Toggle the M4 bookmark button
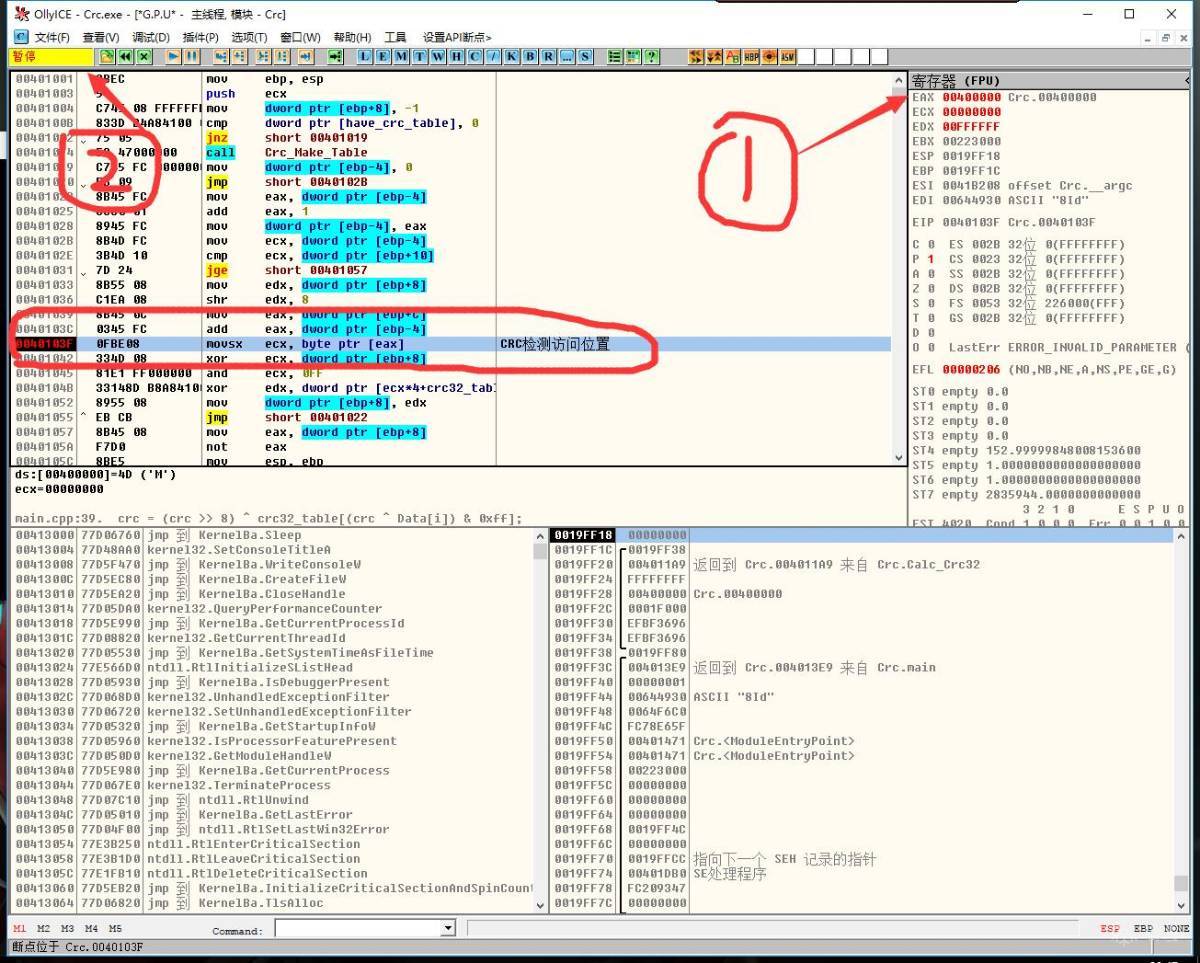 [x=91, y=929]
